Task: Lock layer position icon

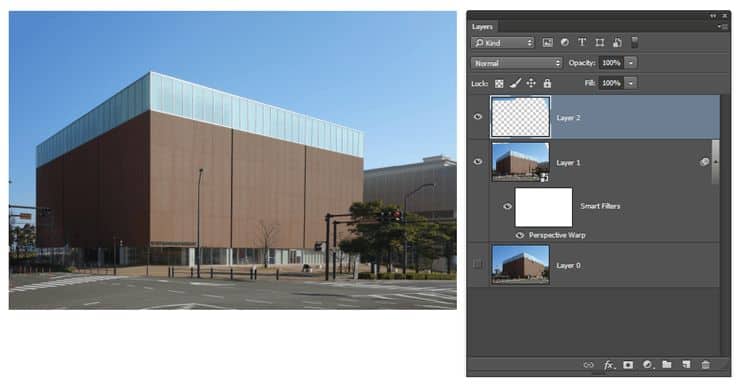Action: click(x=531, y=84)
